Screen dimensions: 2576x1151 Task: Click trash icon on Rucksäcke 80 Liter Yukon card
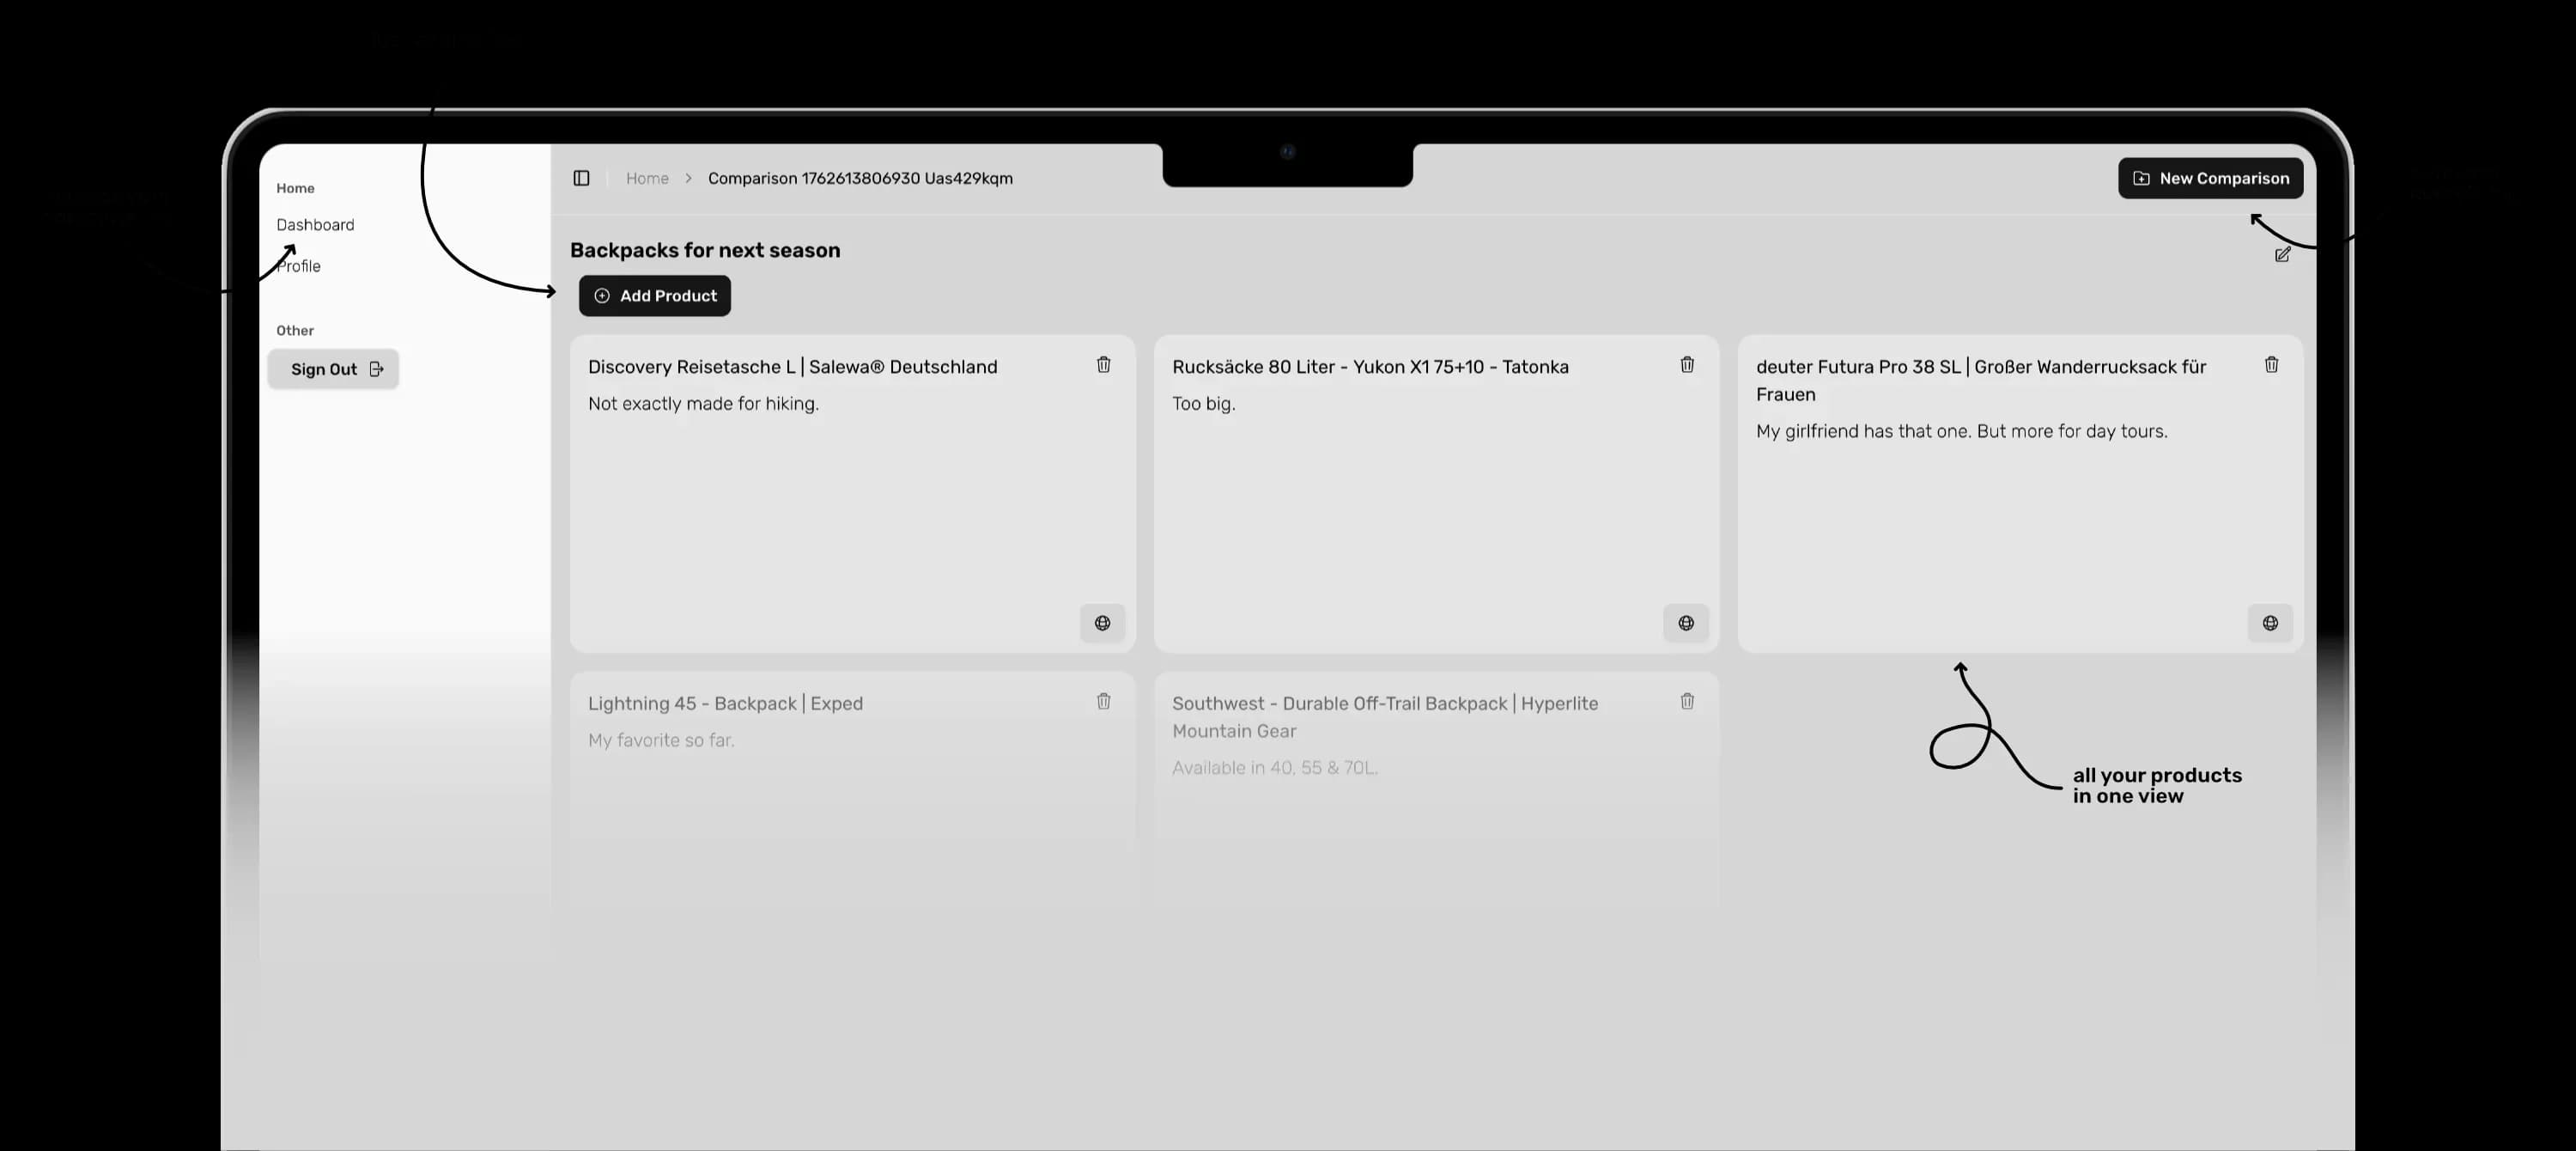click(x=1687, y=365)
